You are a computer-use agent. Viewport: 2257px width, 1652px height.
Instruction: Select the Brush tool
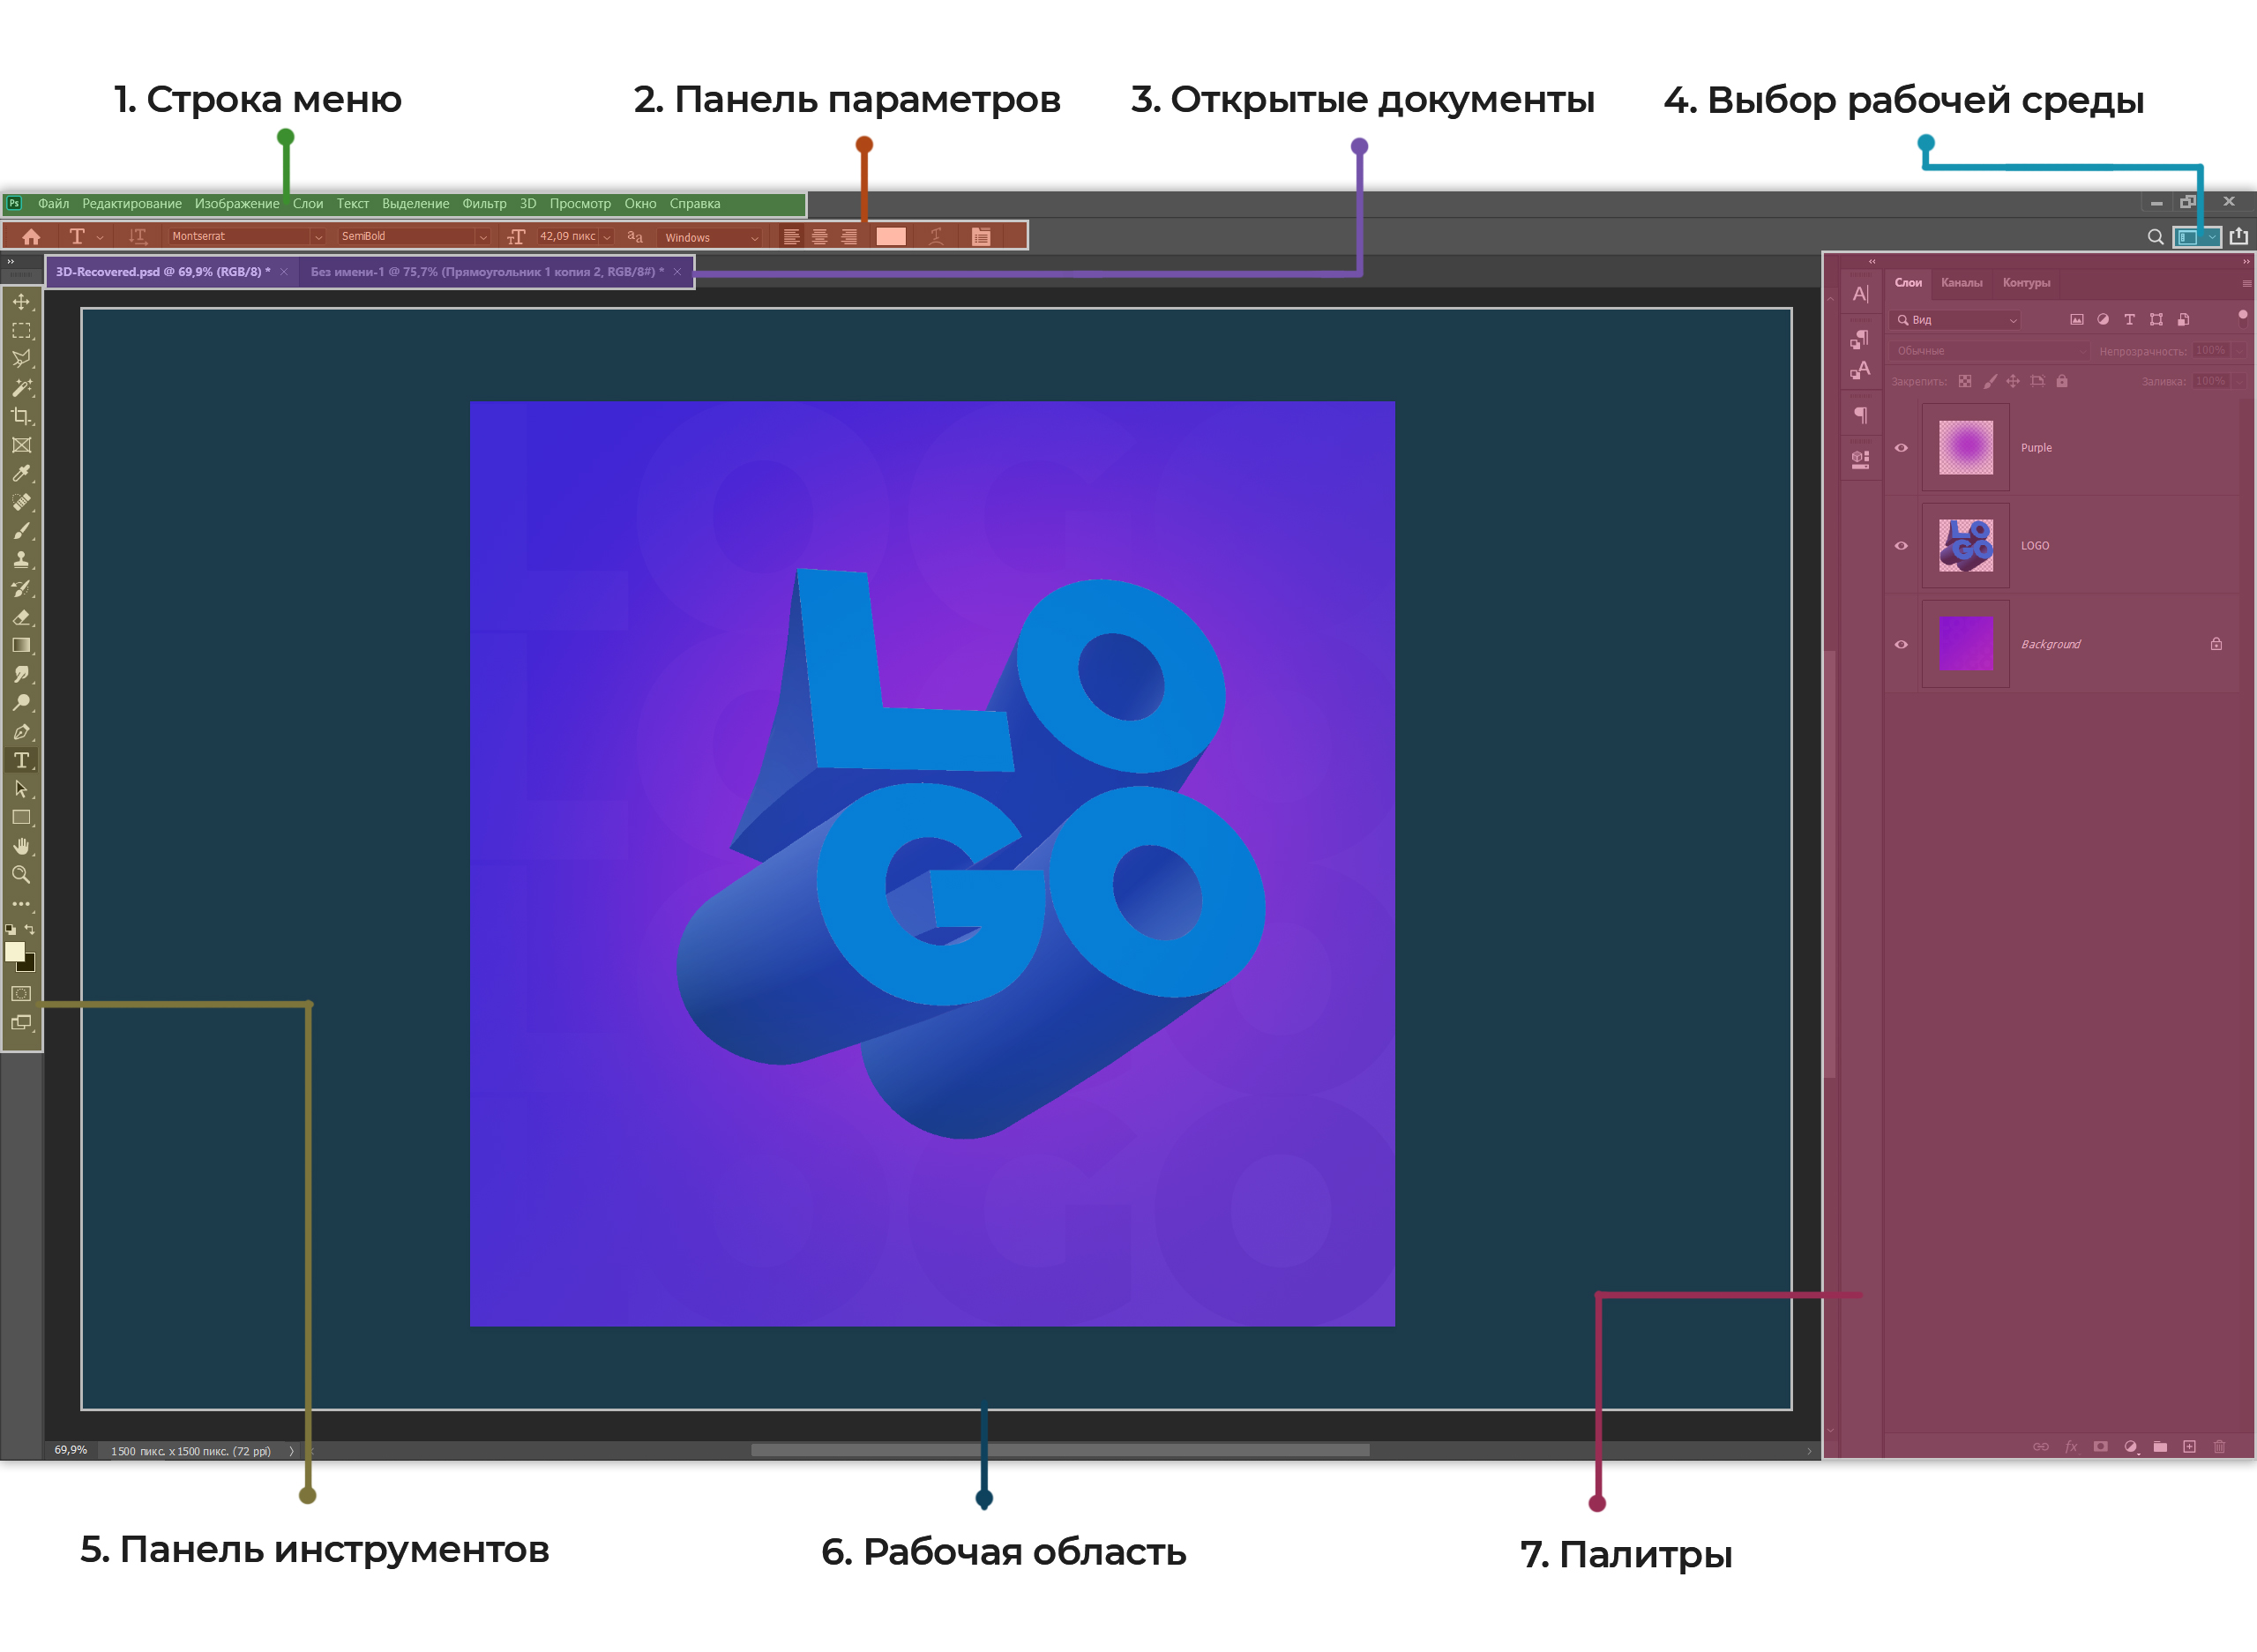(x=21, y=531)
